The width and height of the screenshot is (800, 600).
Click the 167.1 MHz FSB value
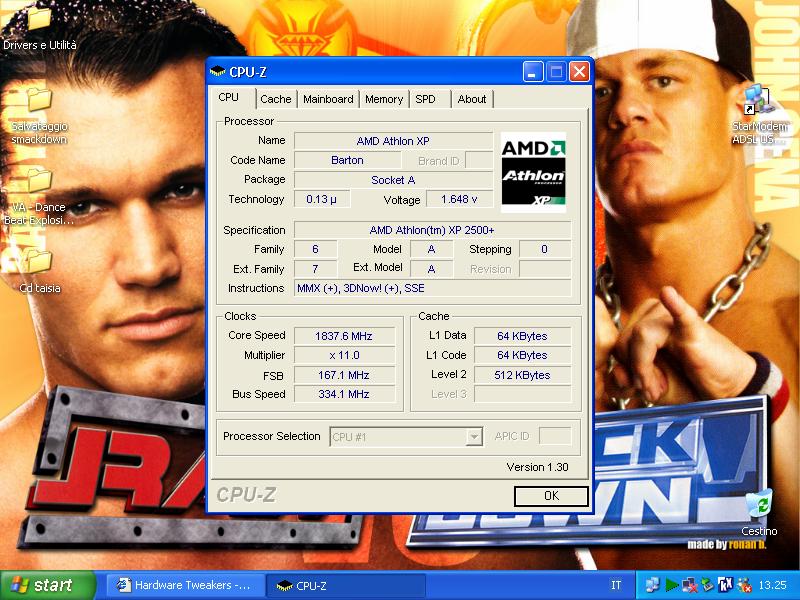[344, 375]
